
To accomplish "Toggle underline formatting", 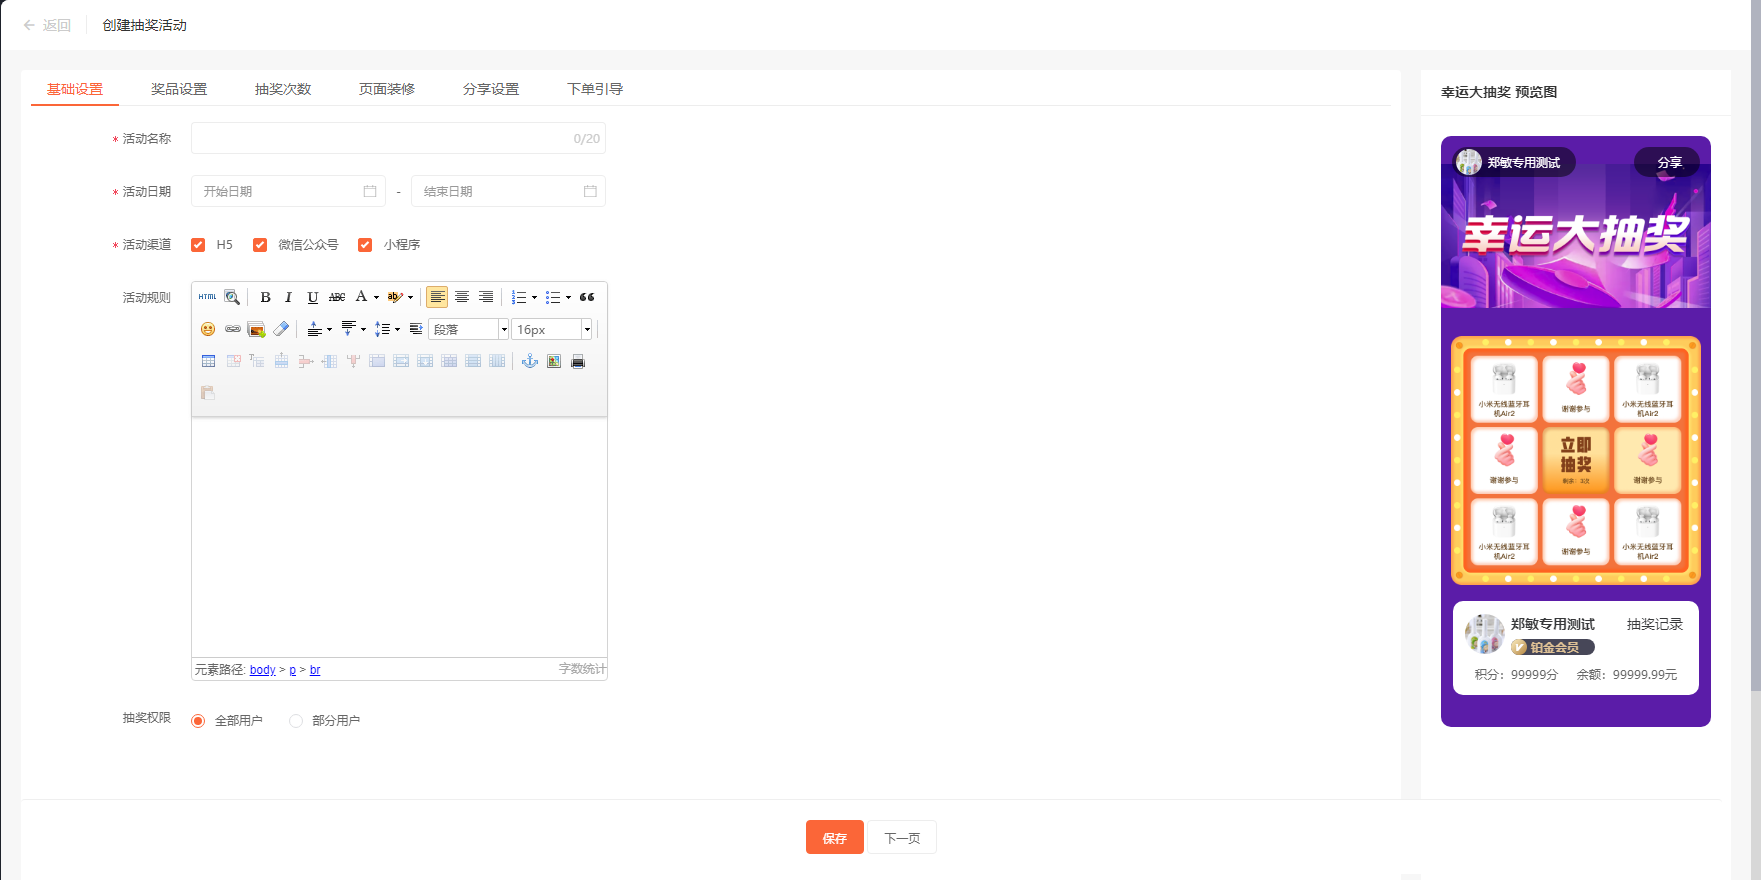I will pyautogui.click(x=313, y=297).
